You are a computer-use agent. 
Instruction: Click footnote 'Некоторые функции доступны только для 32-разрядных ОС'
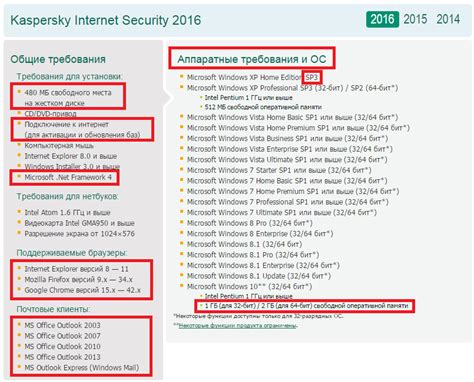point(258,316)
